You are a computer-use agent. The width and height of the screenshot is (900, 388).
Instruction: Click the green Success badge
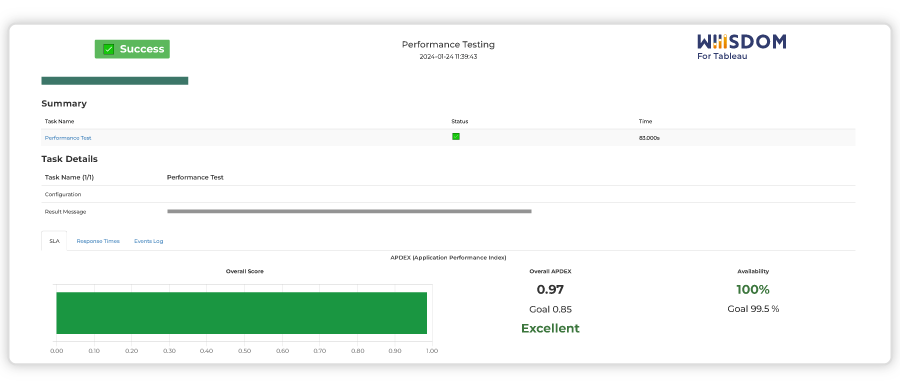click(132, 49)
